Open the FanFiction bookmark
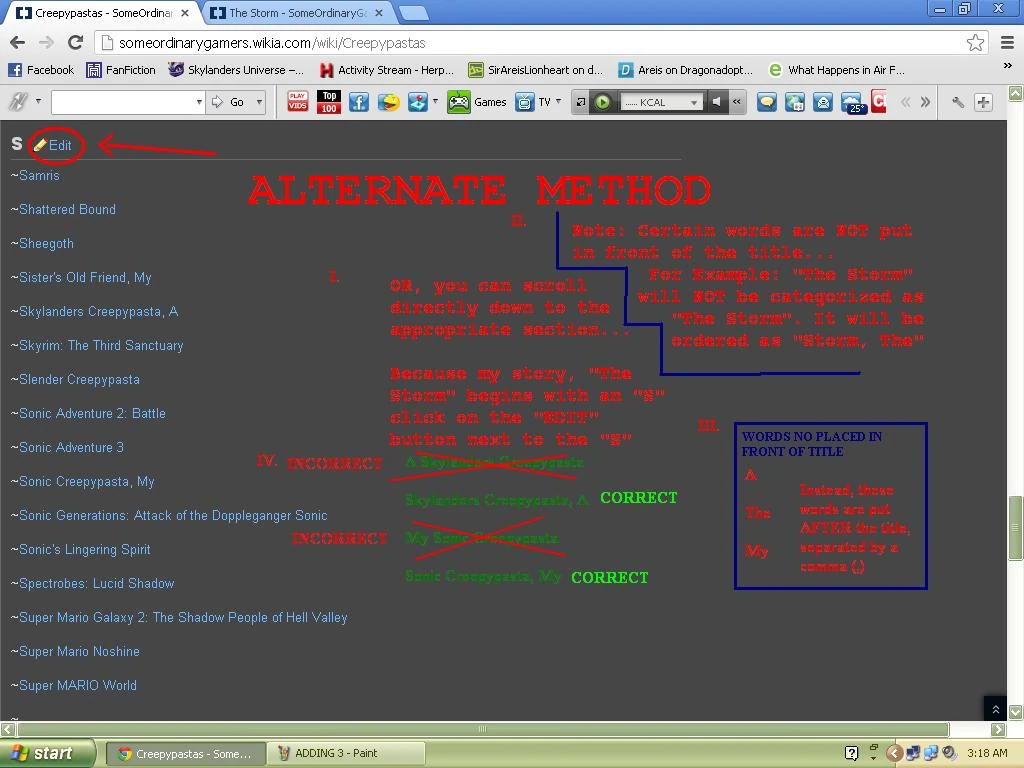Viewport: 1024px width, 768px height. (121, 70)
